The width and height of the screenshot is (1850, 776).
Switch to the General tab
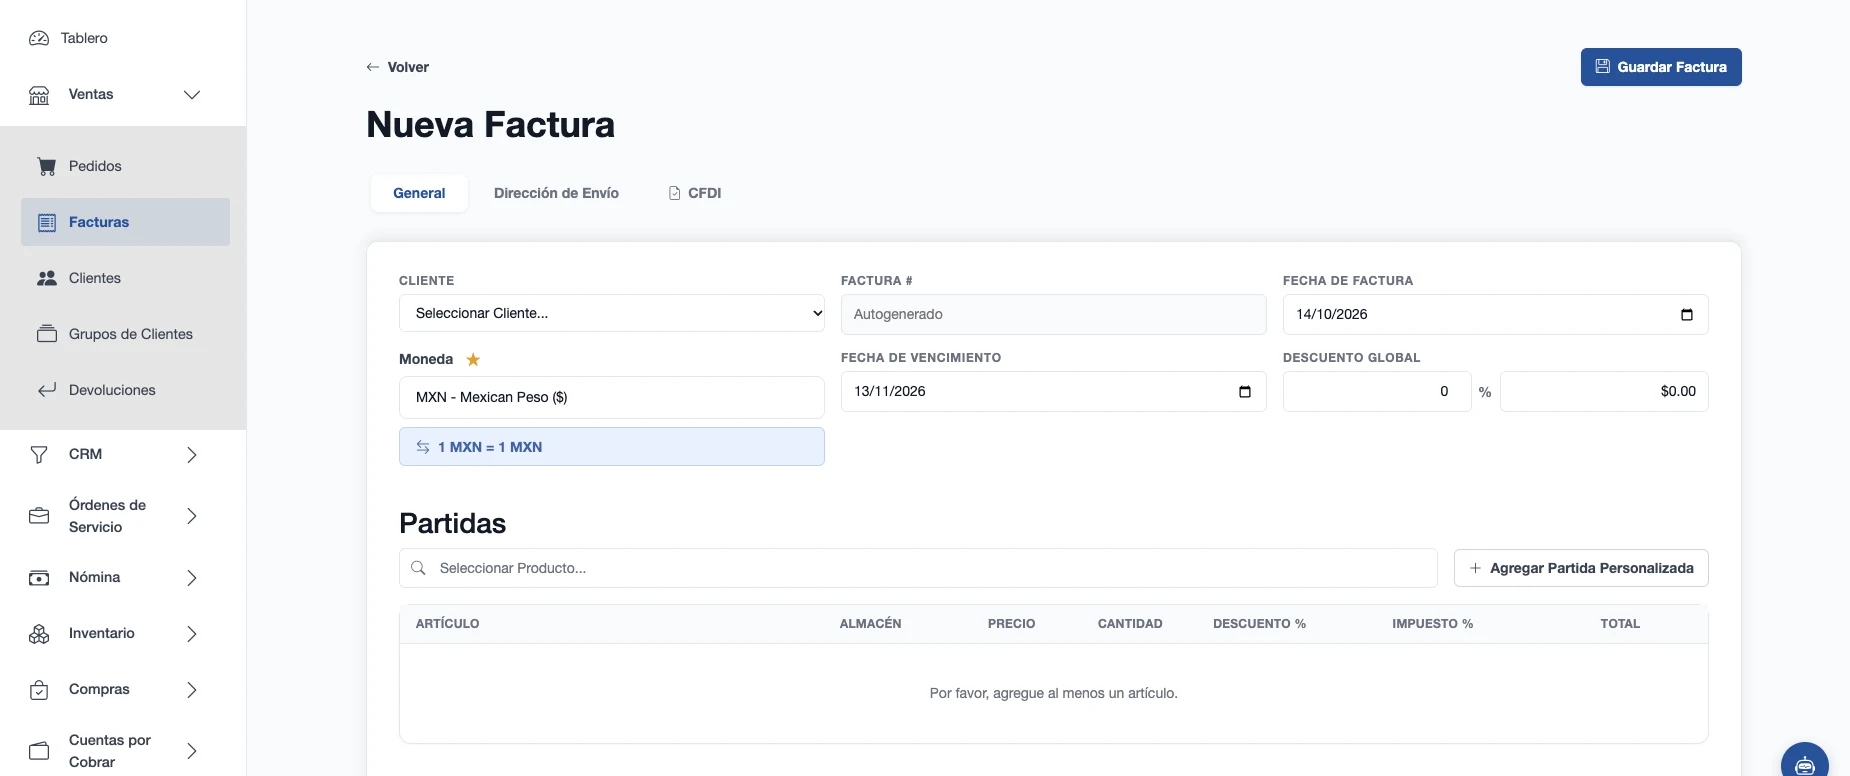[x=419, y=193]
